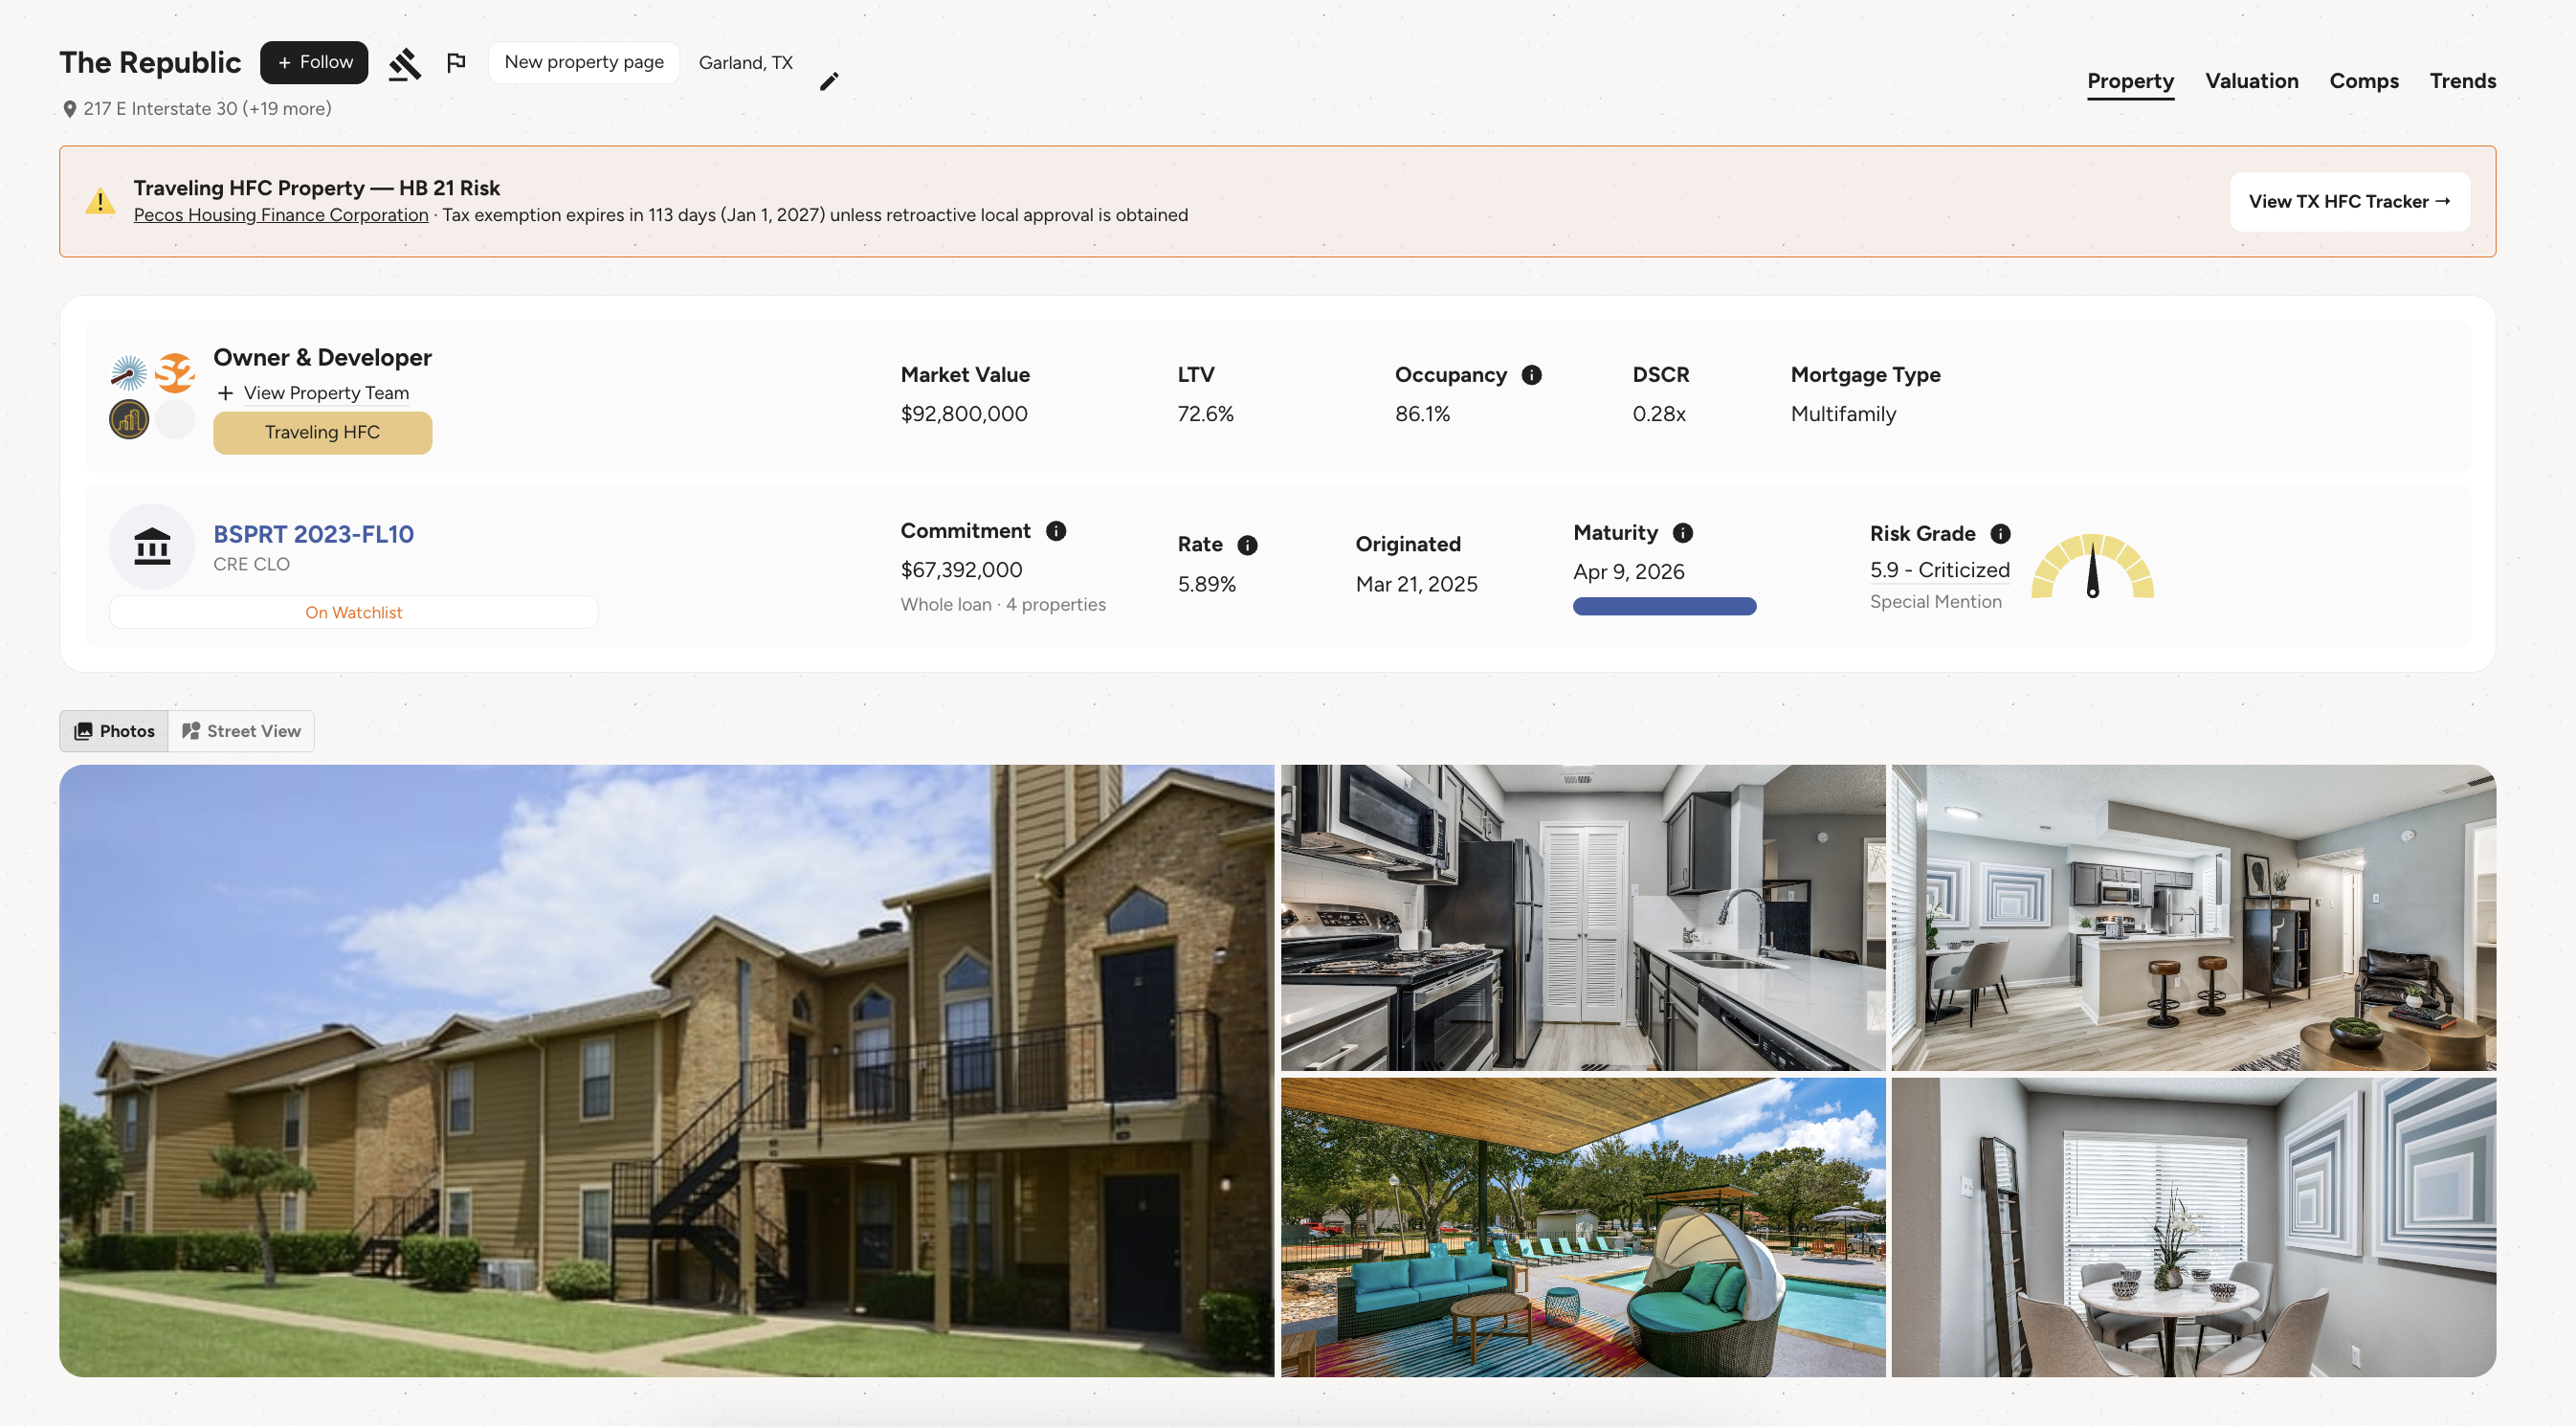This screenshot has width=2576, height=1428.
Task: Click the Occupancy value 86.1%
Action: tap(1422, 414)
